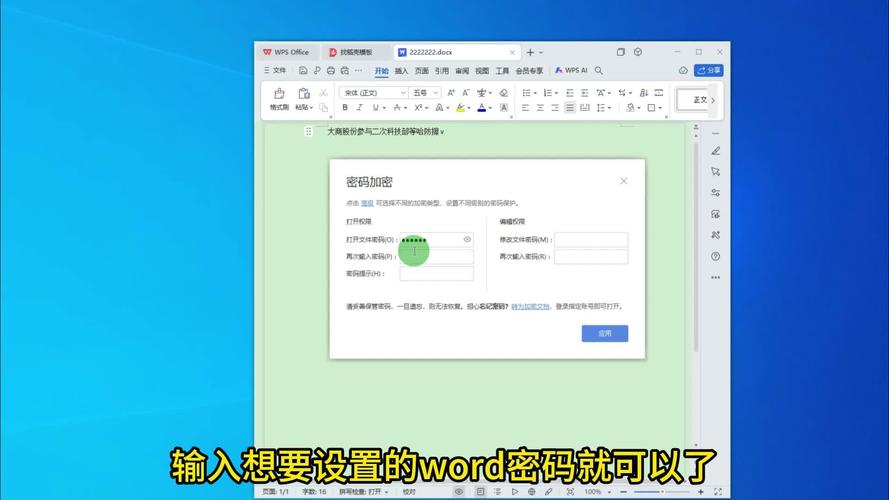Click the Print Preview icon
The width and height of the screenshot is (889, 500).
345,70
